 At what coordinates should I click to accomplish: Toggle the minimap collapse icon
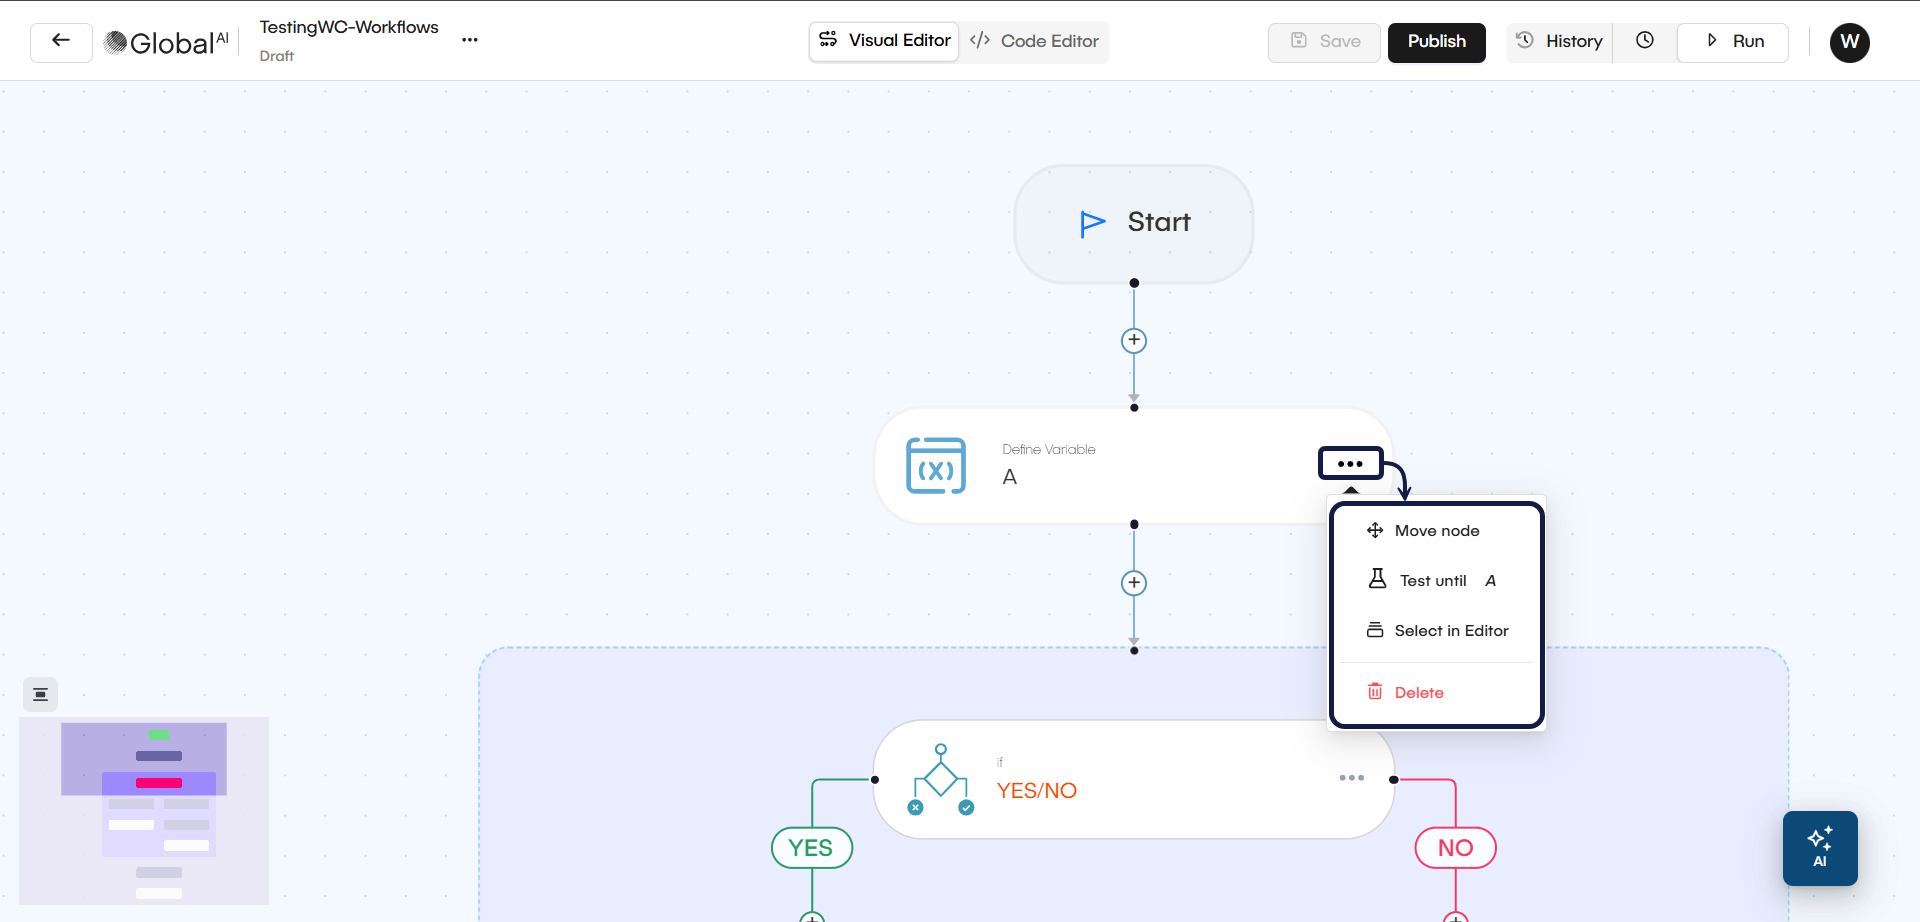coord(41,694)
